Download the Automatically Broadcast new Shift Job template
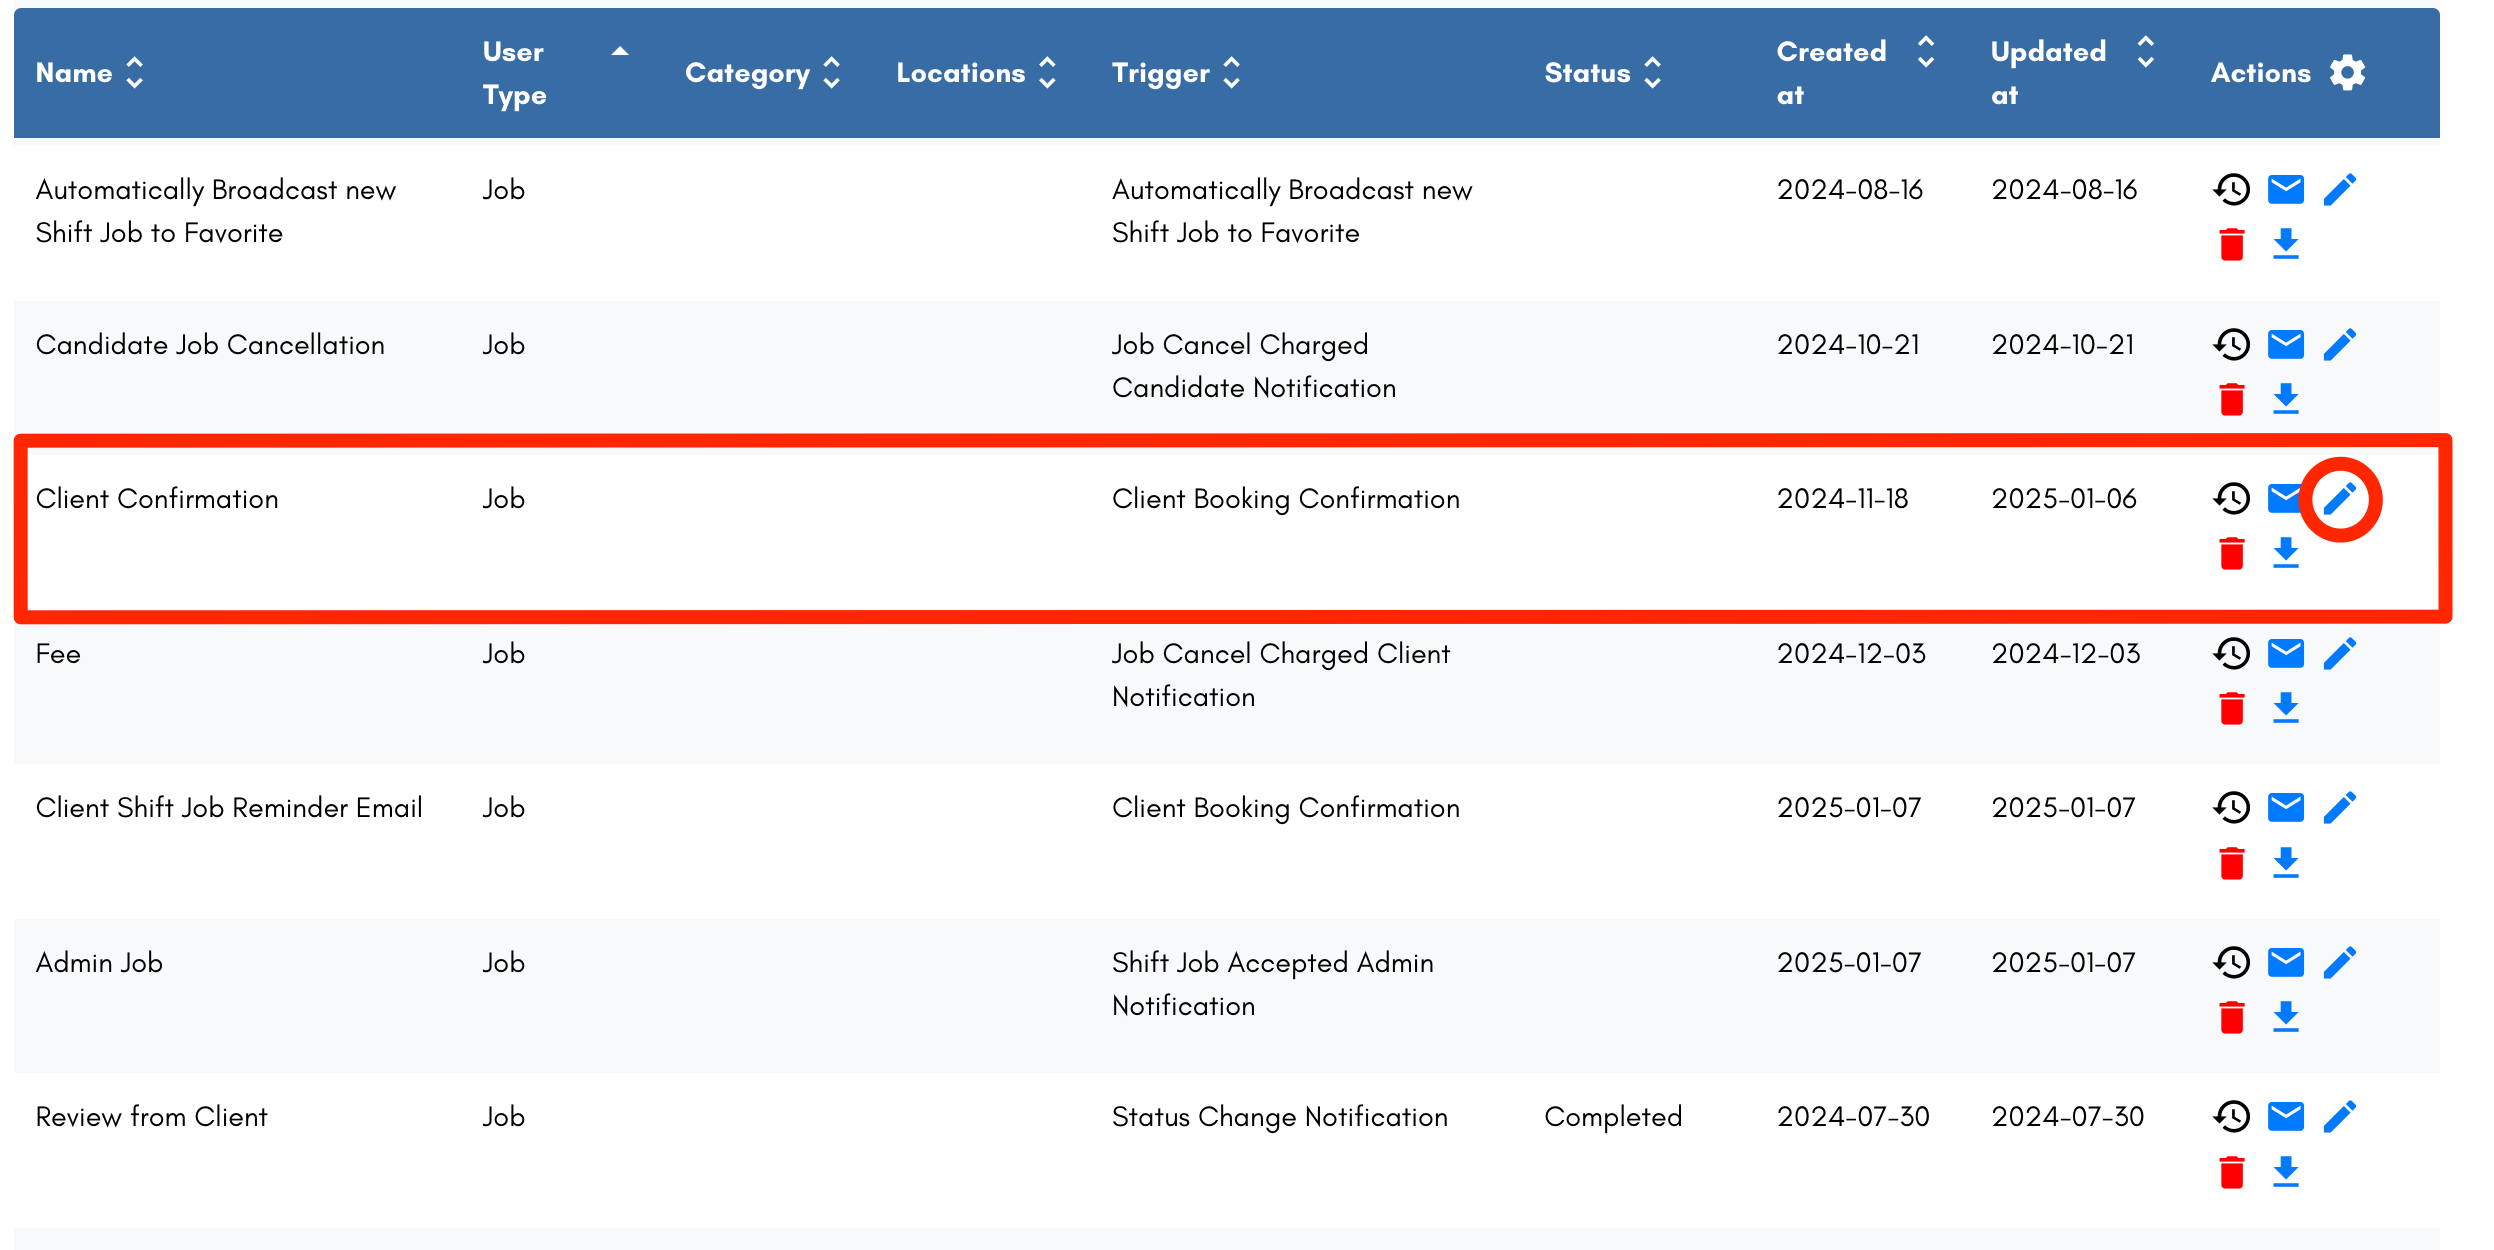This screenshot has height=1250, width=2494. click(x=2286, y=243)
